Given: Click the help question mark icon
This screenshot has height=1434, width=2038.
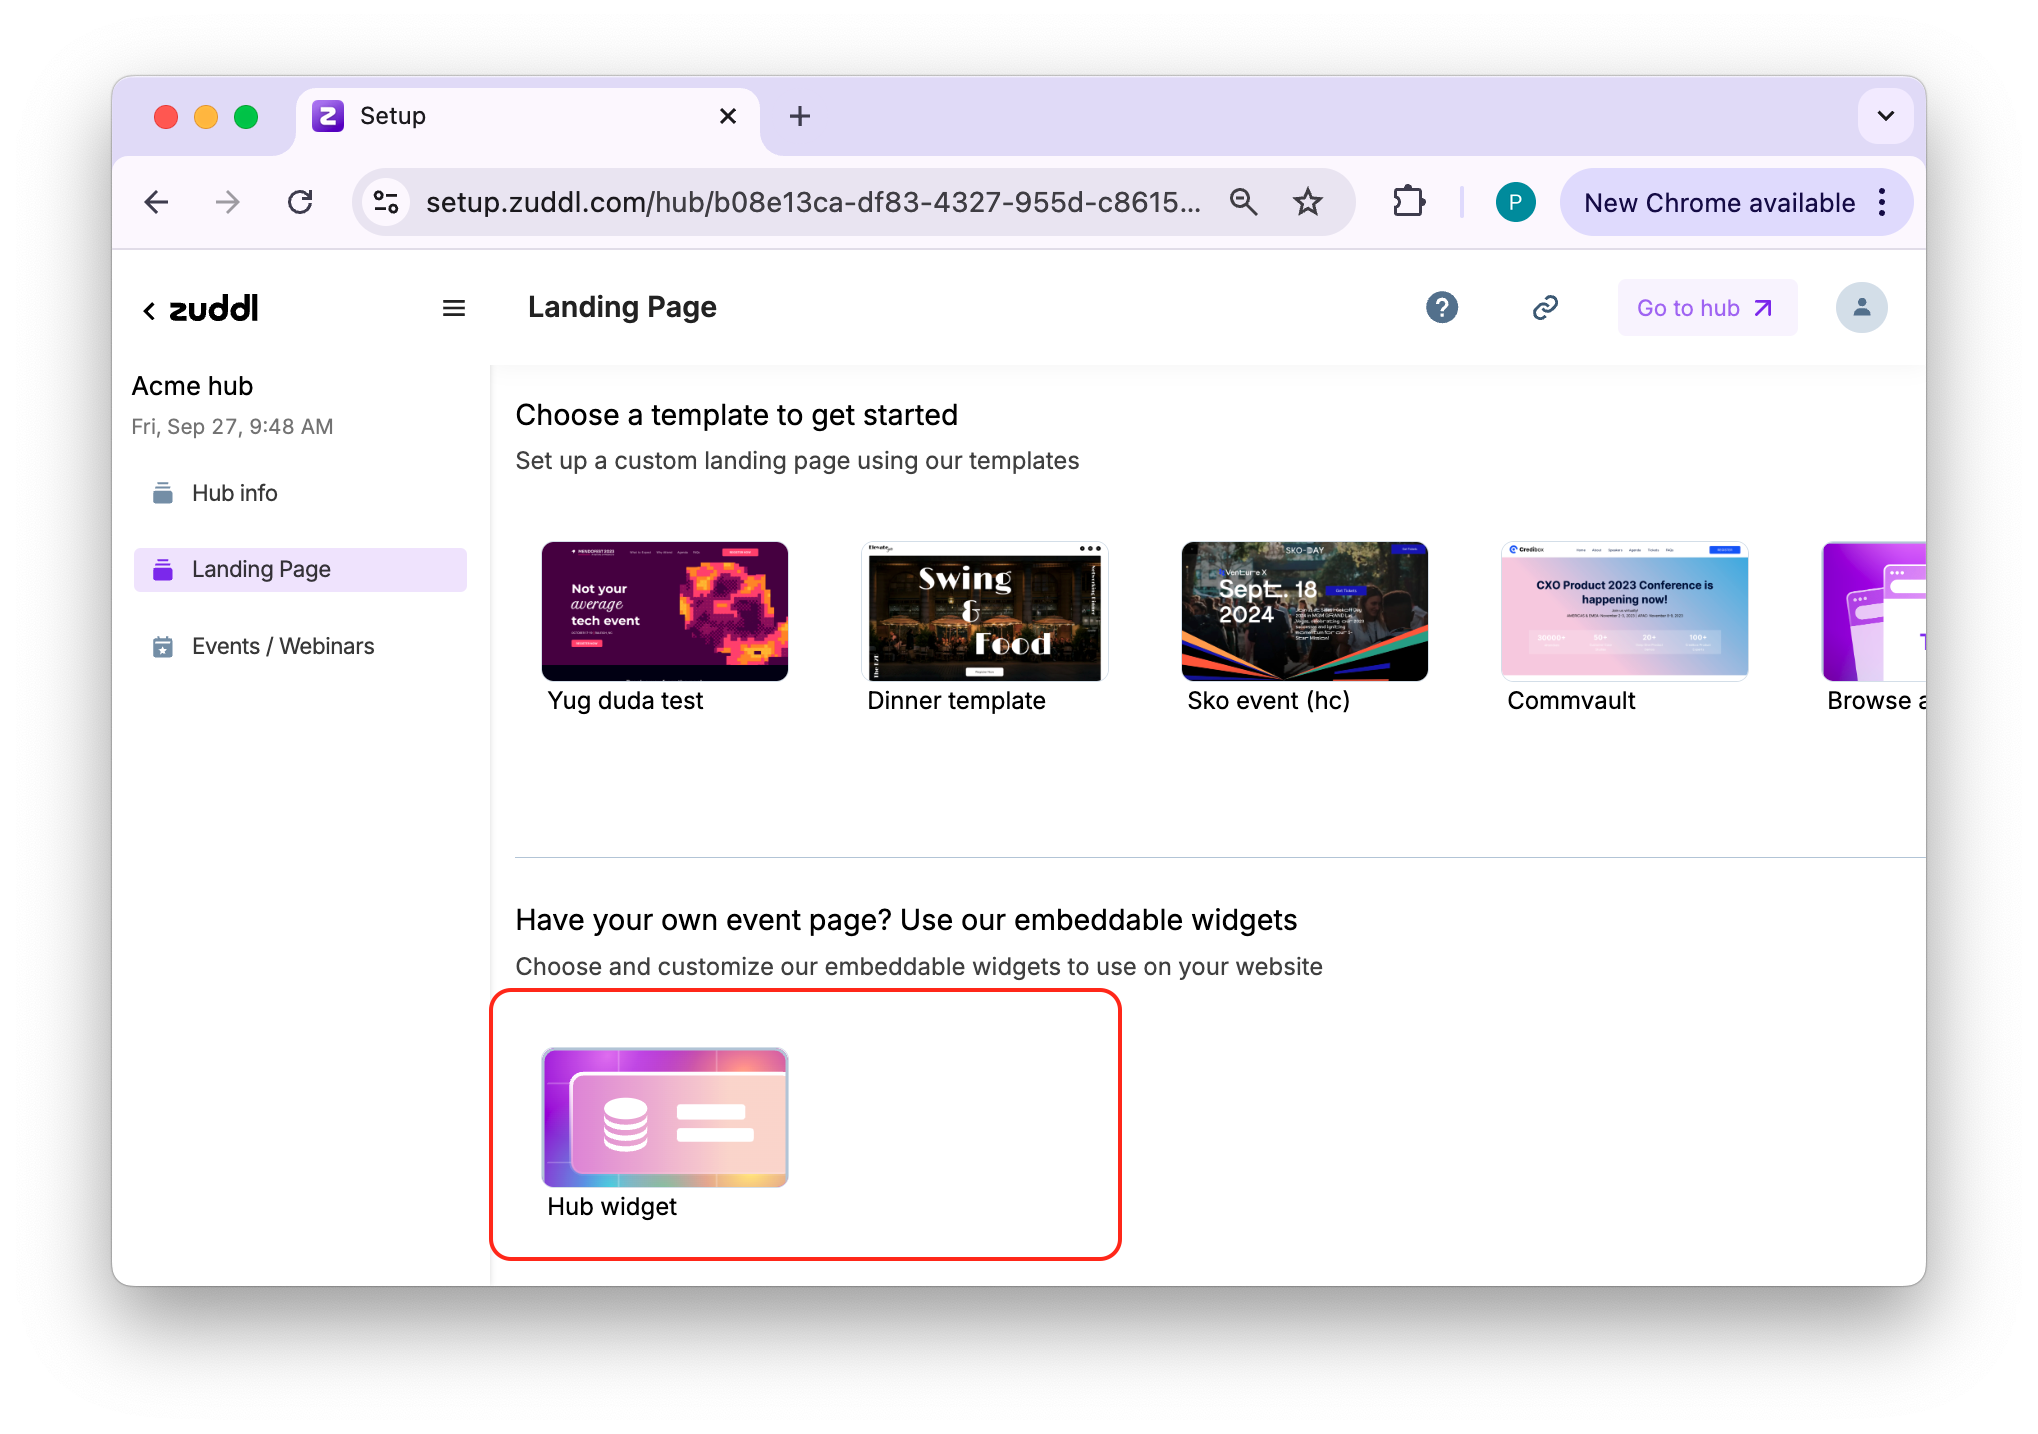Looking at the screenshot, I should coord(1441,307).
